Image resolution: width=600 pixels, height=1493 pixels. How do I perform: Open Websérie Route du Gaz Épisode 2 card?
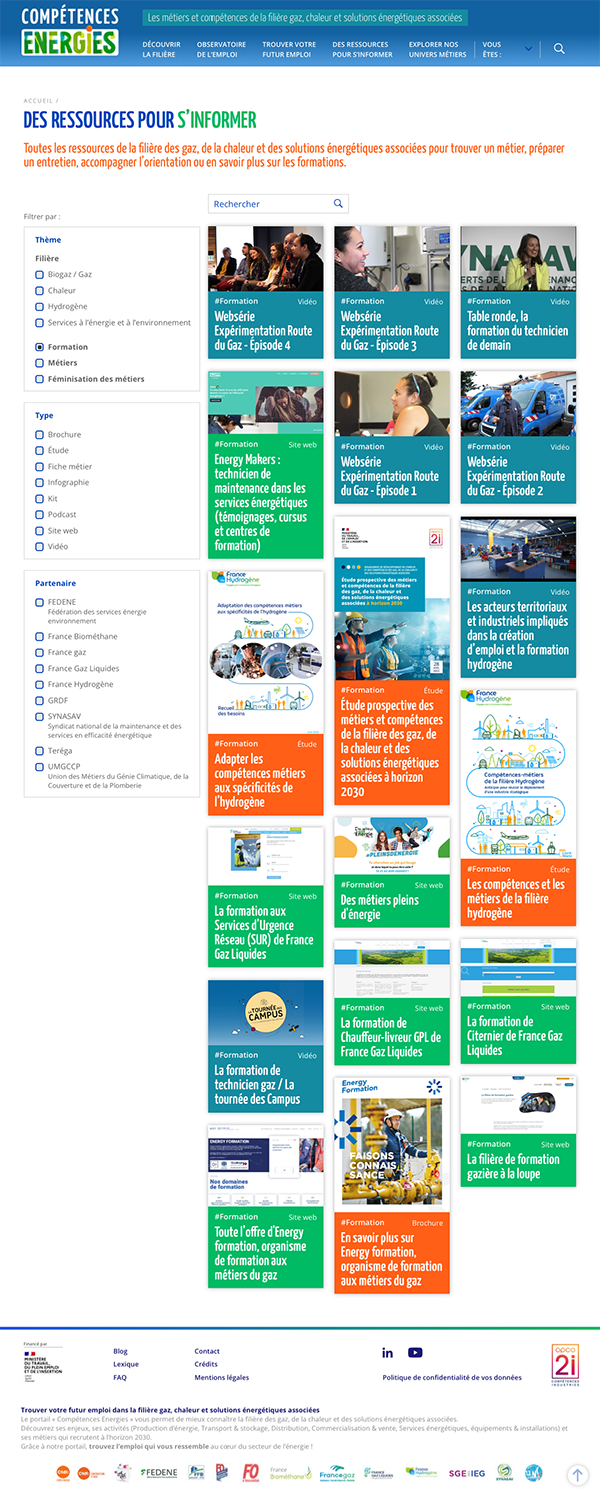[x=518, y=438]
